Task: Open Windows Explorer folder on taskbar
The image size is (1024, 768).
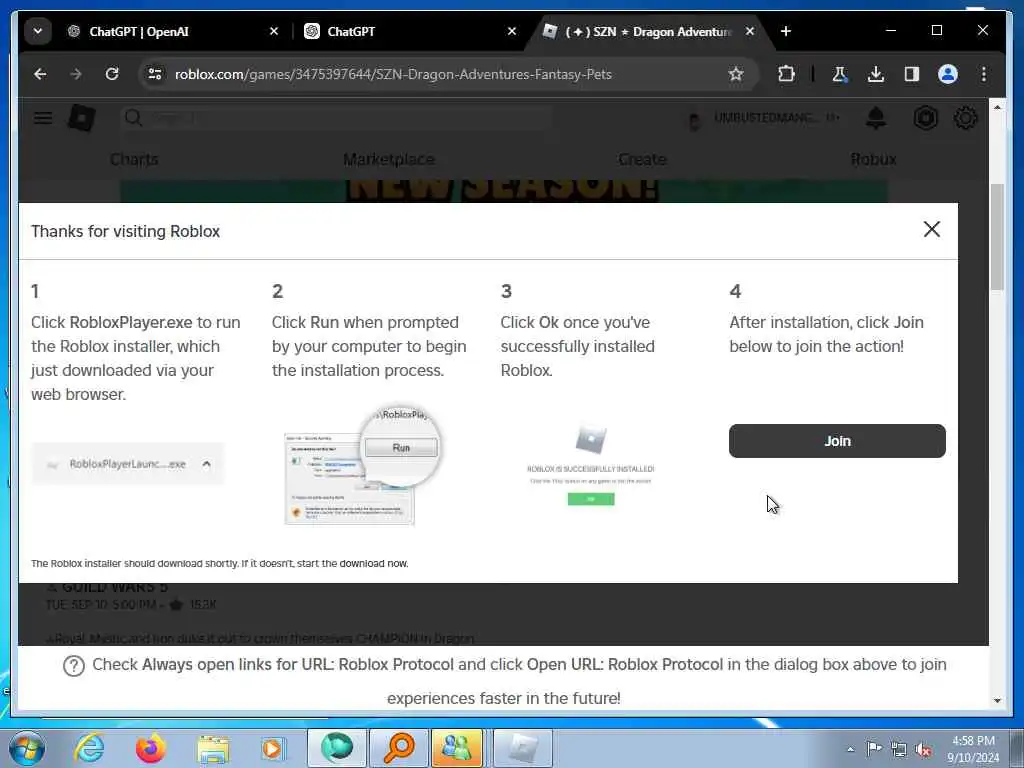Action: pos(213,748)
